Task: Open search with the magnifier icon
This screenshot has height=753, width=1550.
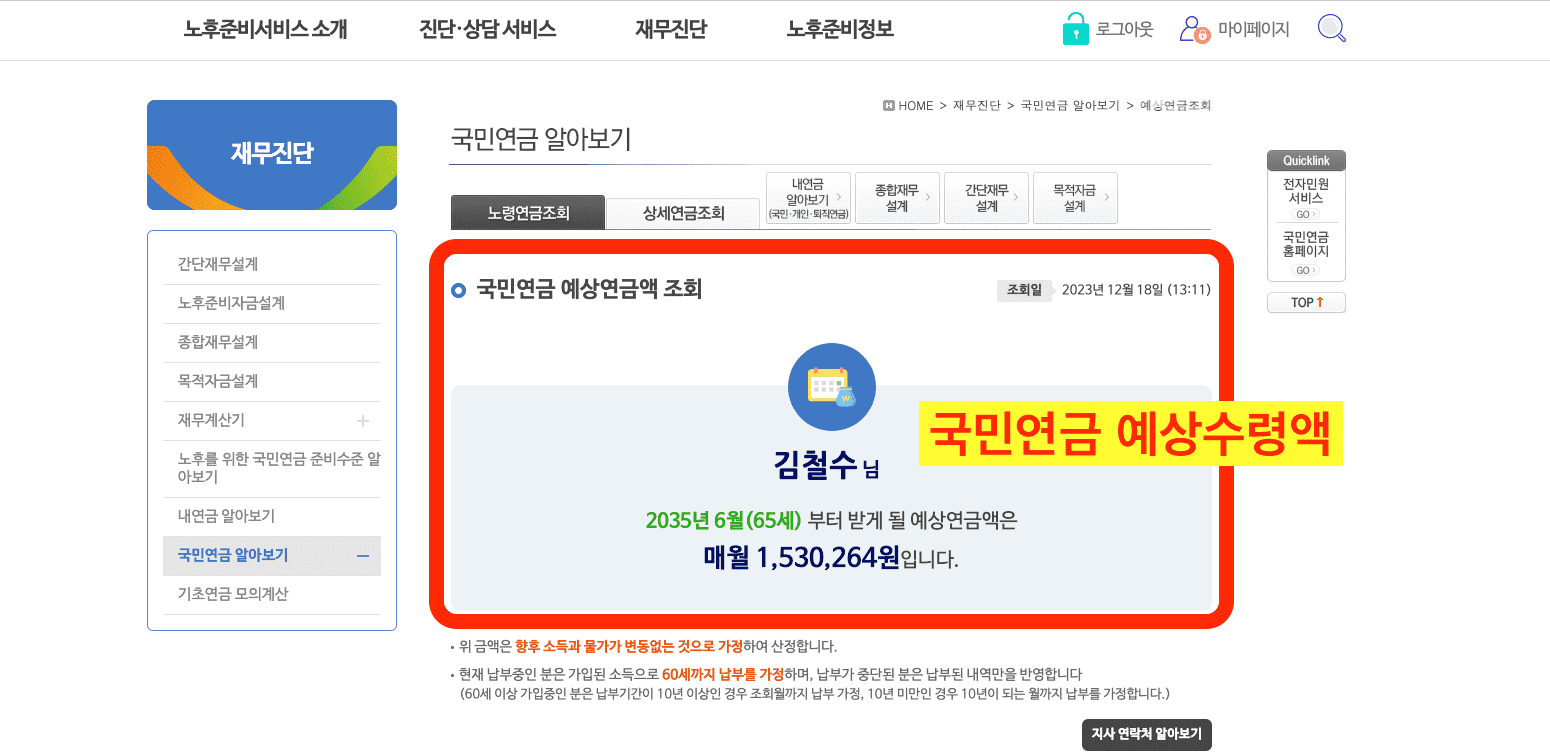Action: pyautogui.click(x=1331, y=28)
